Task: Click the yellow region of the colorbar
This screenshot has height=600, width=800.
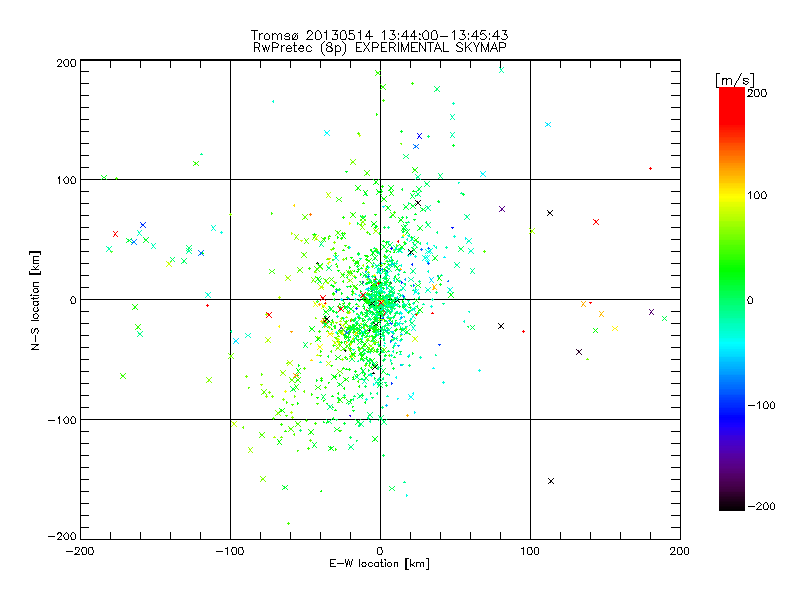Action: [732, 195]
